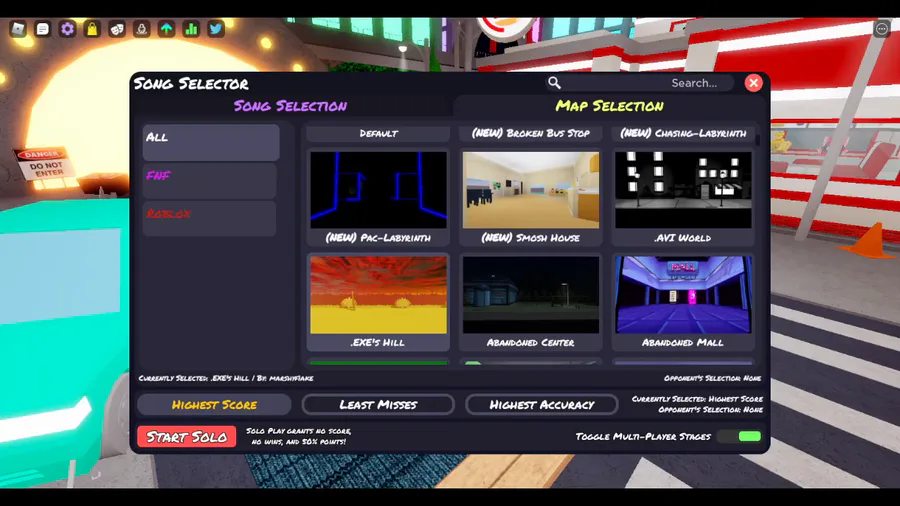Choose the (NEW) Chasing-Labyrinth map
This screenshot has width=900, height=506.
click(x=683, y=133)
